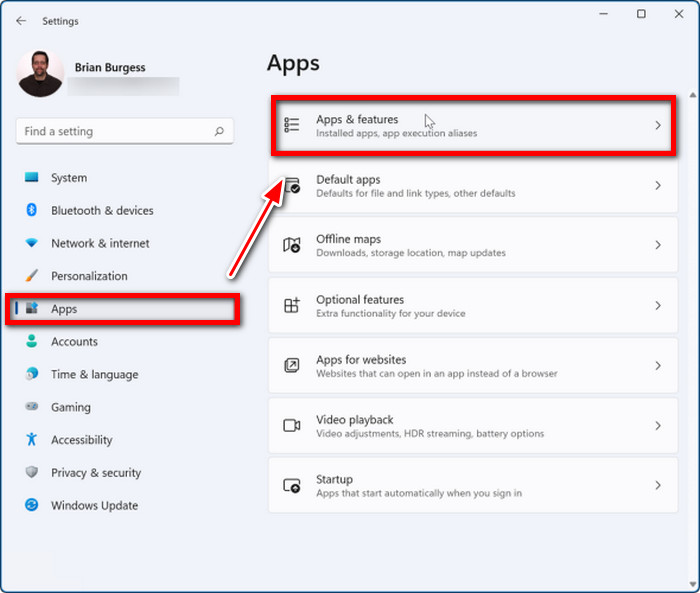Open Startup title
Screen dimensions: 700x593
334,479
